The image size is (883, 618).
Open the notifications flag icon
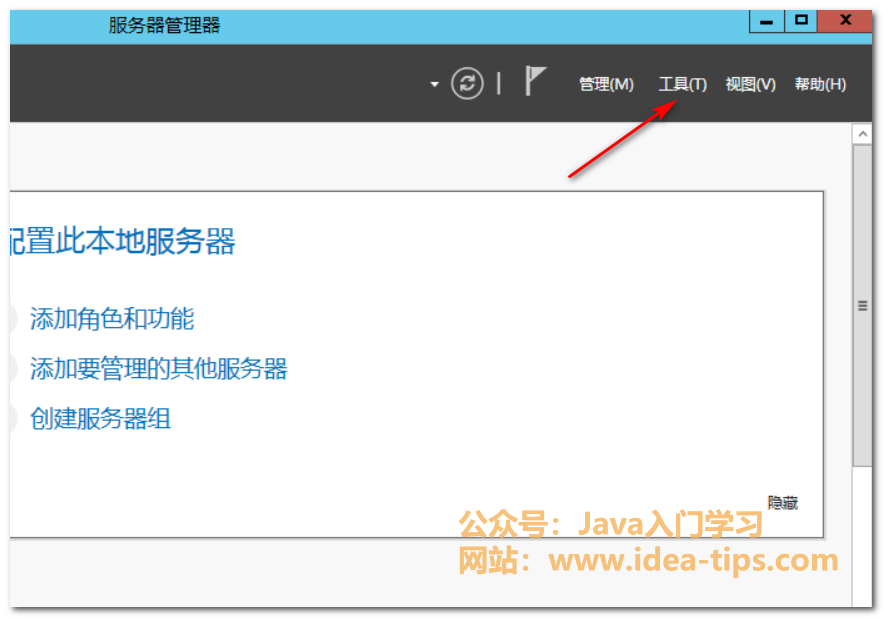[x=534, y=81]
